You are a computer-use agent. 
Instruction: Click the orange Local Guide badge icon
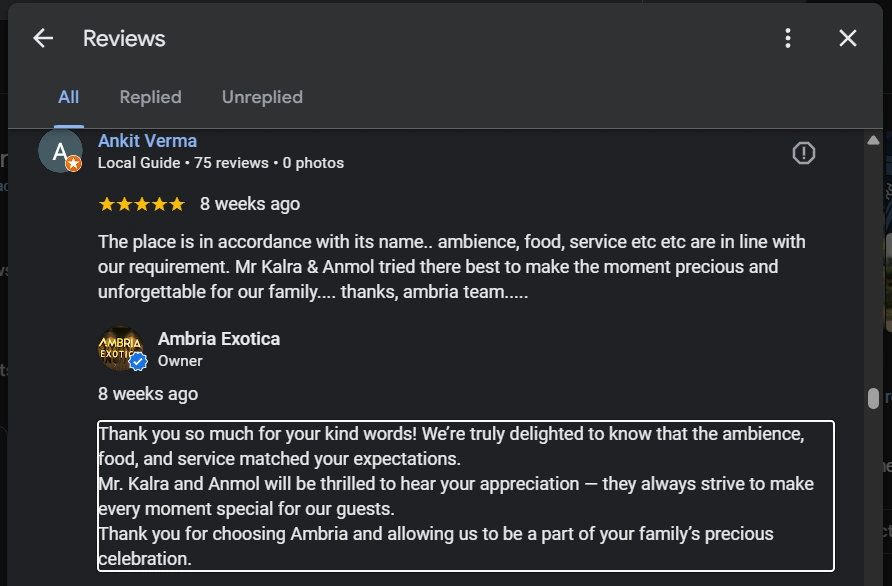(74, 164)
